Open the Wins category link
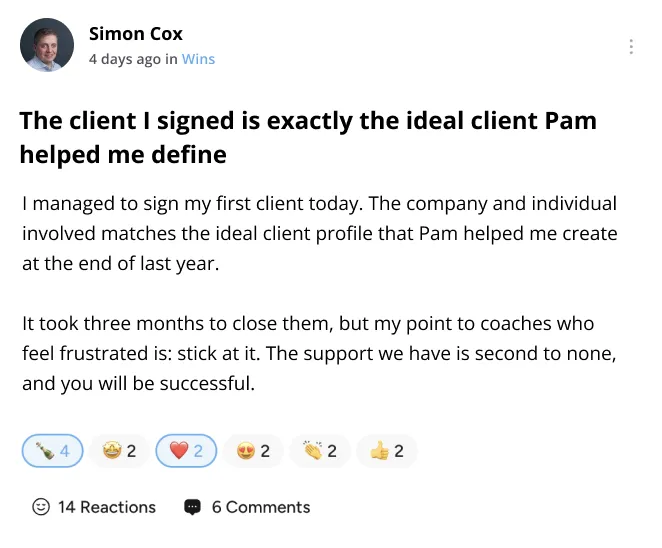 tap(198, 59)
